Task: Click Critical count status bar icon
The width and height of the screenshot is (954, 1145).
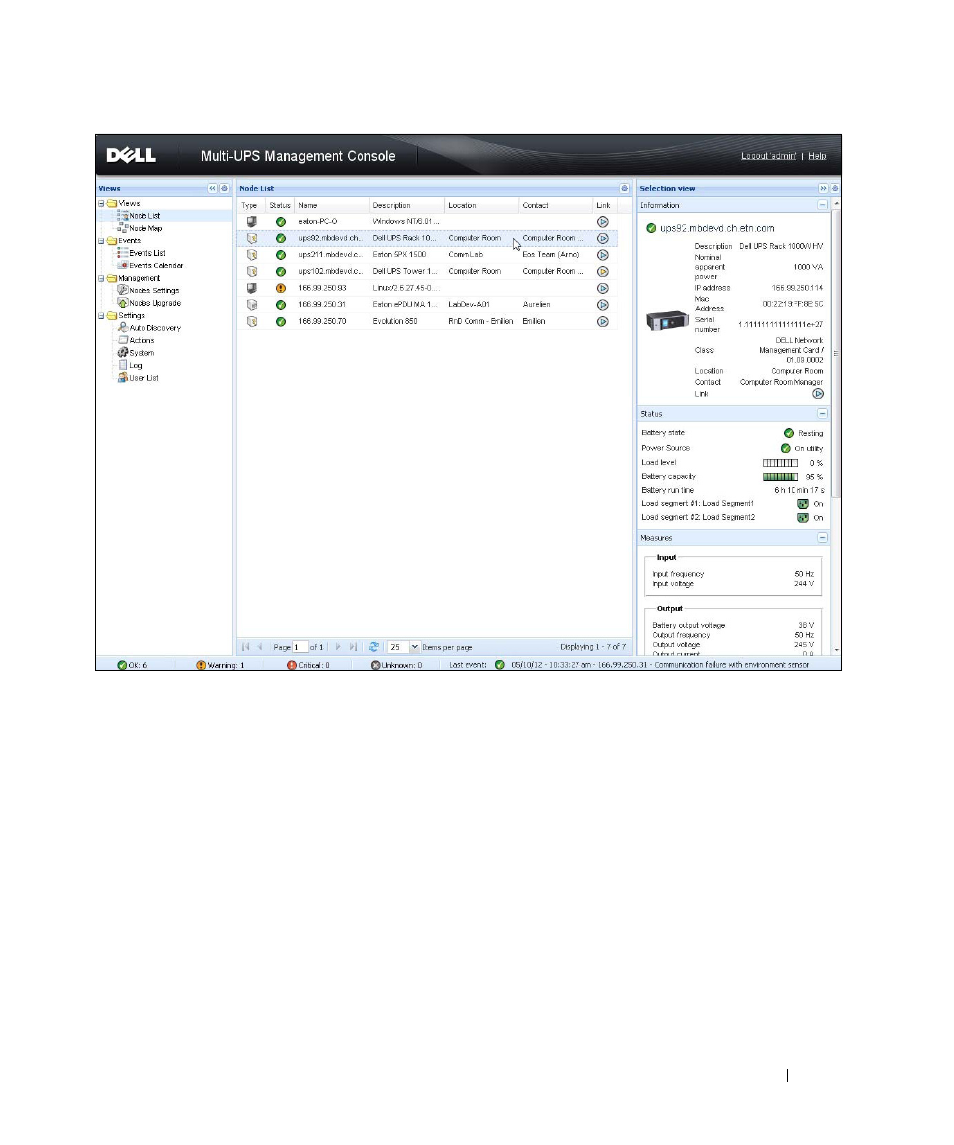Action: [x=291, y=665]
